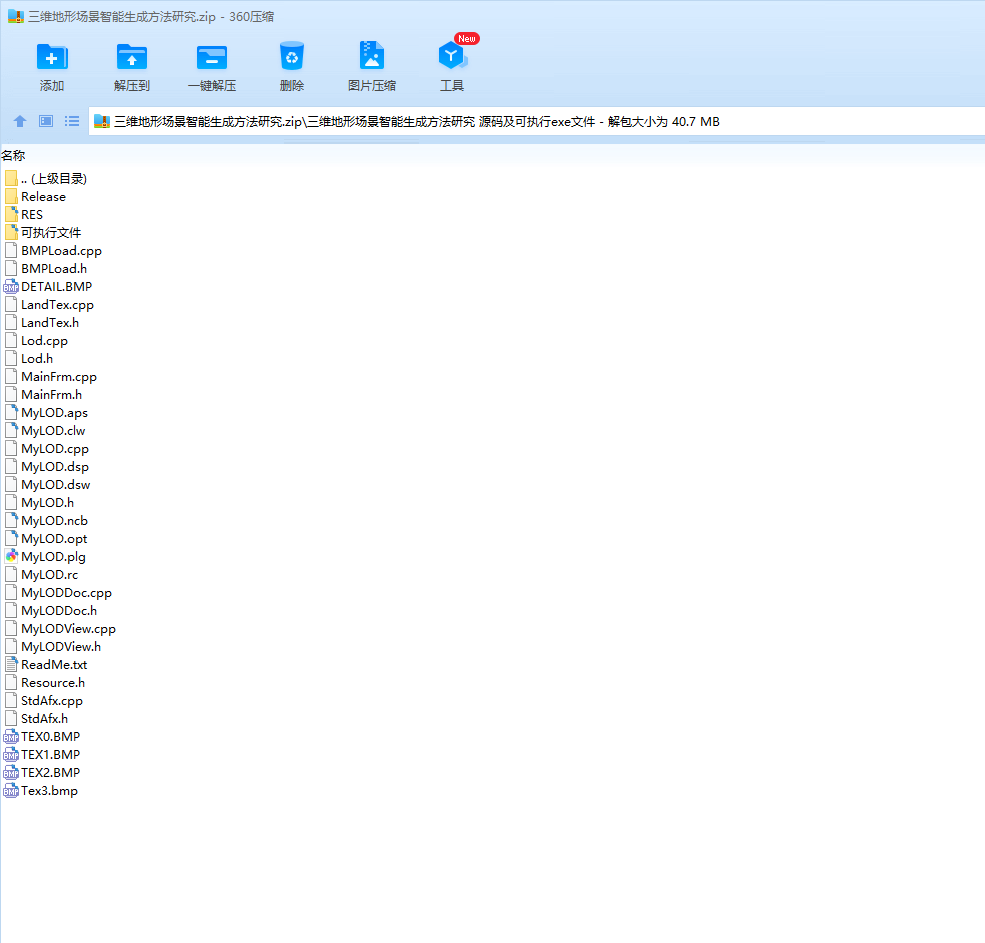Select the file MyLODDoc.h

50,611
